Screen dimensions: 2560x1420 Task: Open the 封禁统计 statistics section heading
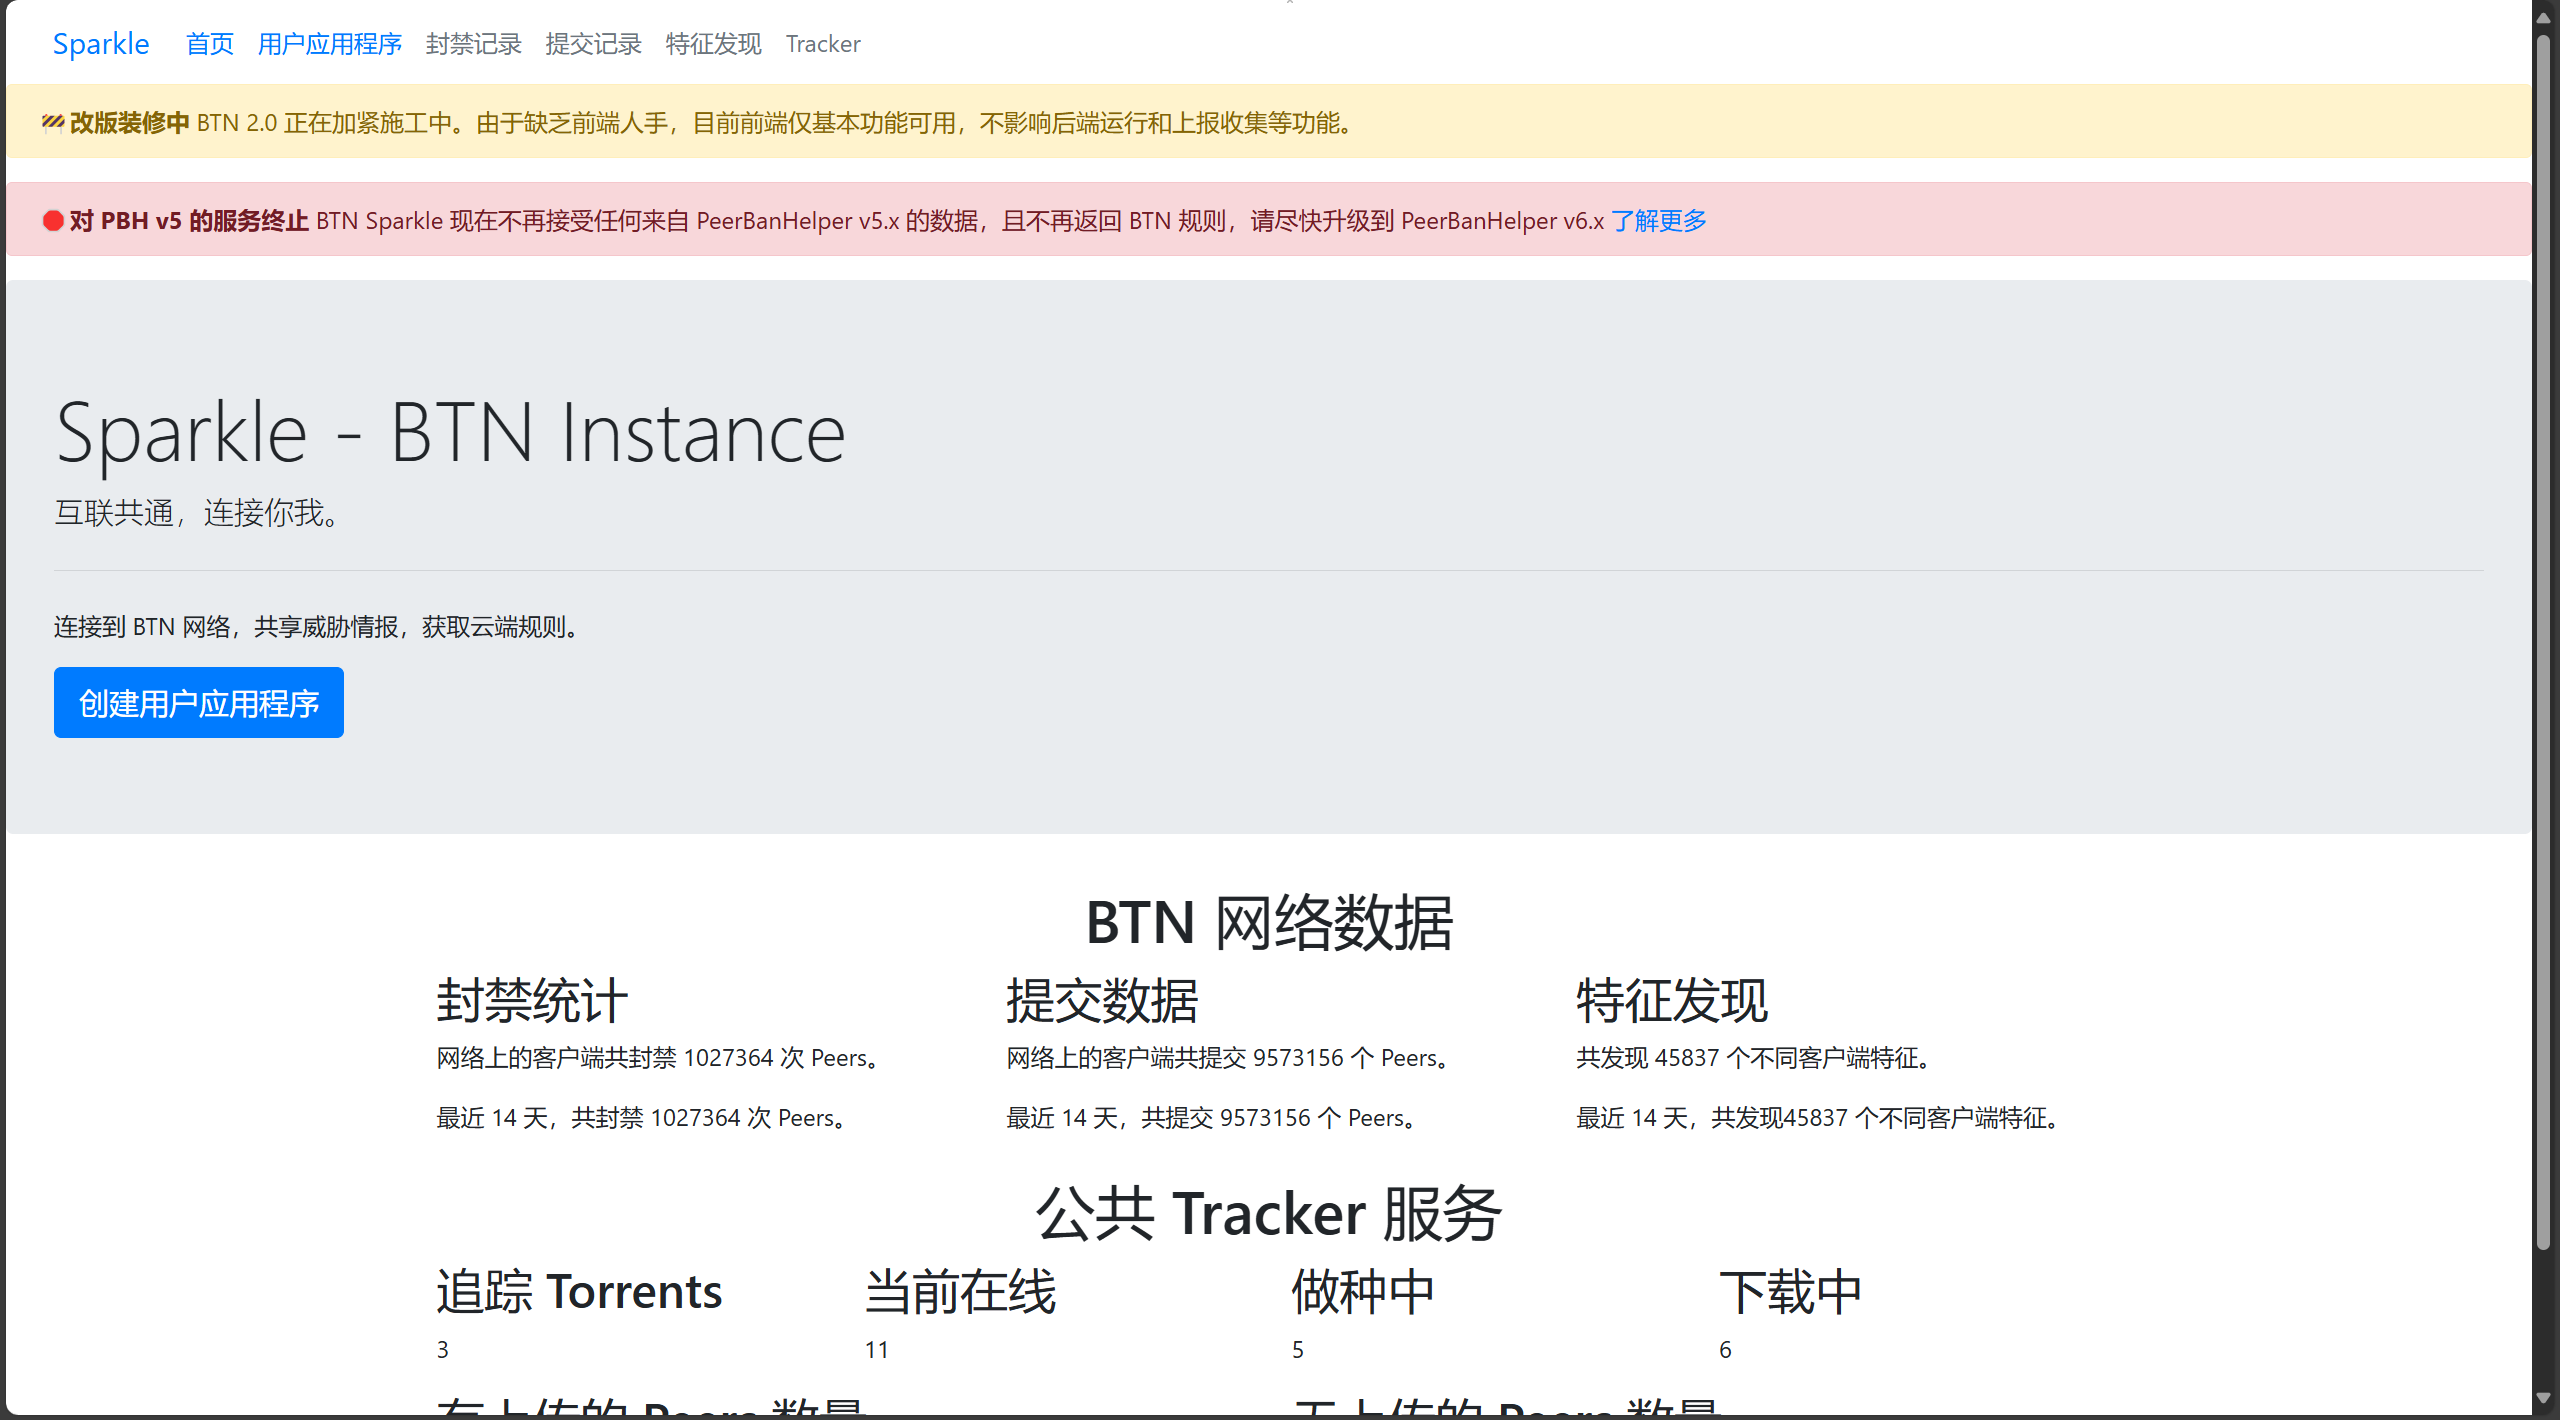pos(530,999)
